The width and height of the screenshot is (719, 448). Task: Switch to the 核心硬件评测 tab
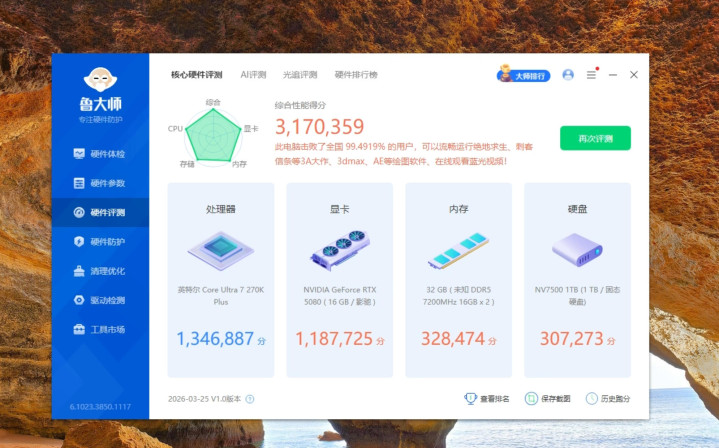197,75
